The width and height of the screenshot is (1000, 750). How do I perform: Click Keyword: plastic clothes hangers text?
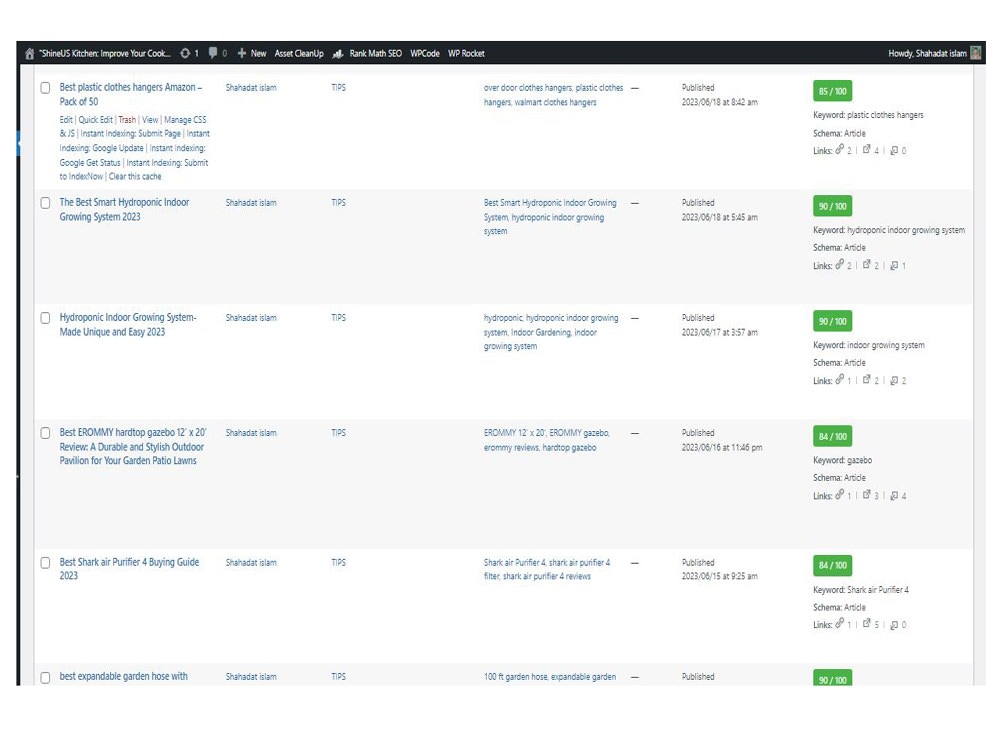pyautogui.click(x=868, y=115)
